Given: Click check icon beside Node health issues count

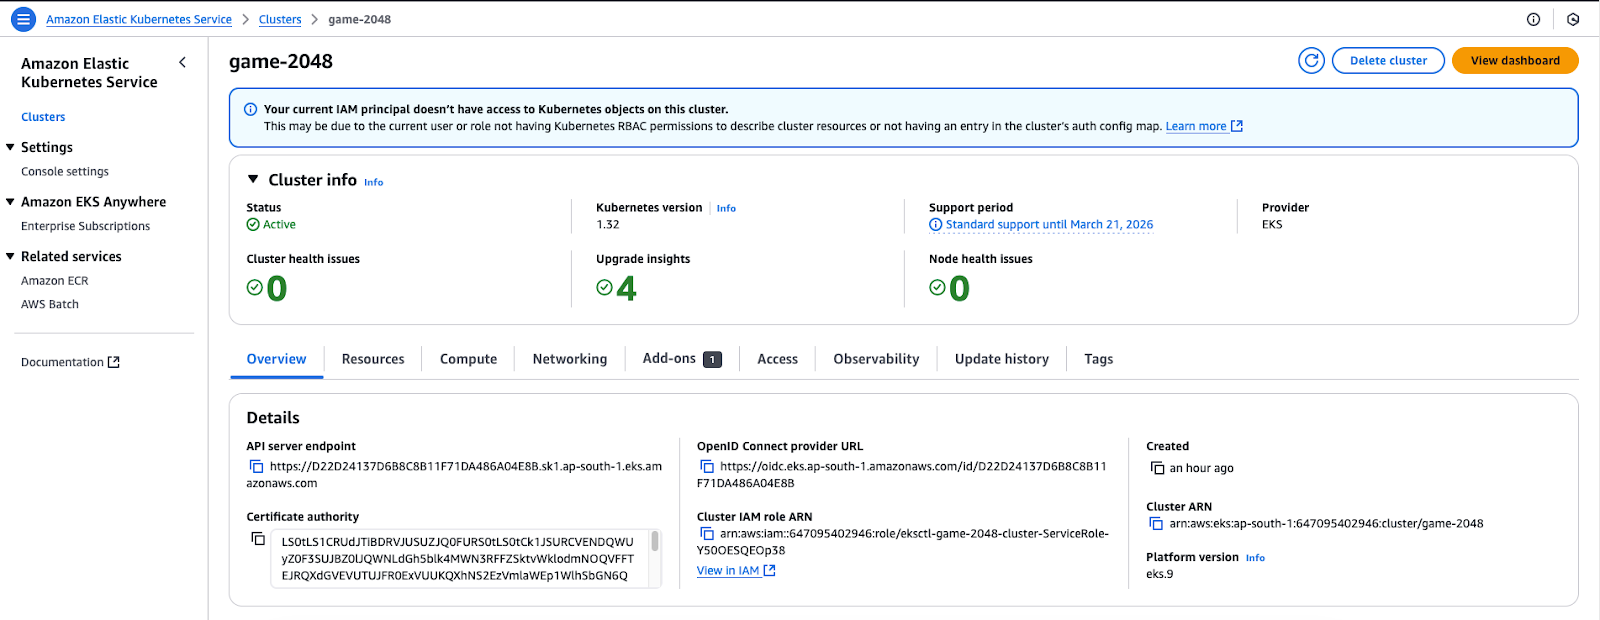Looking at the screenshot, I should click(x=937, y=288).
